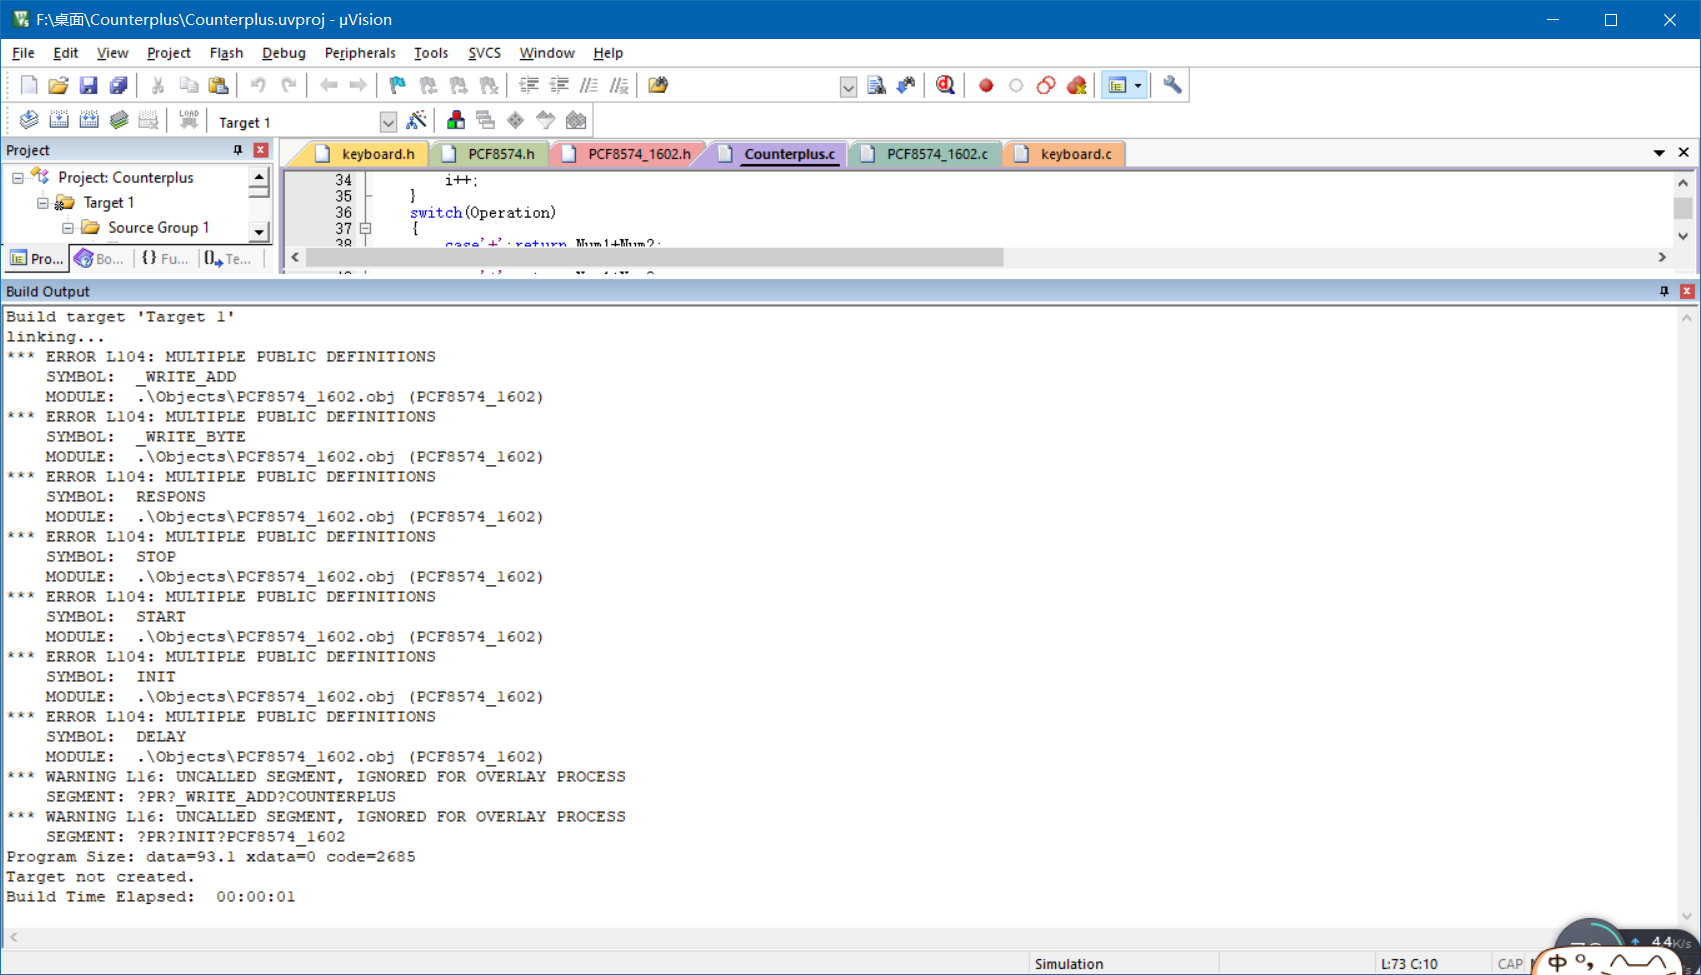Insert breakpoint with the red dot icon
Screen dimensions: 1701x975
(986, 86)
